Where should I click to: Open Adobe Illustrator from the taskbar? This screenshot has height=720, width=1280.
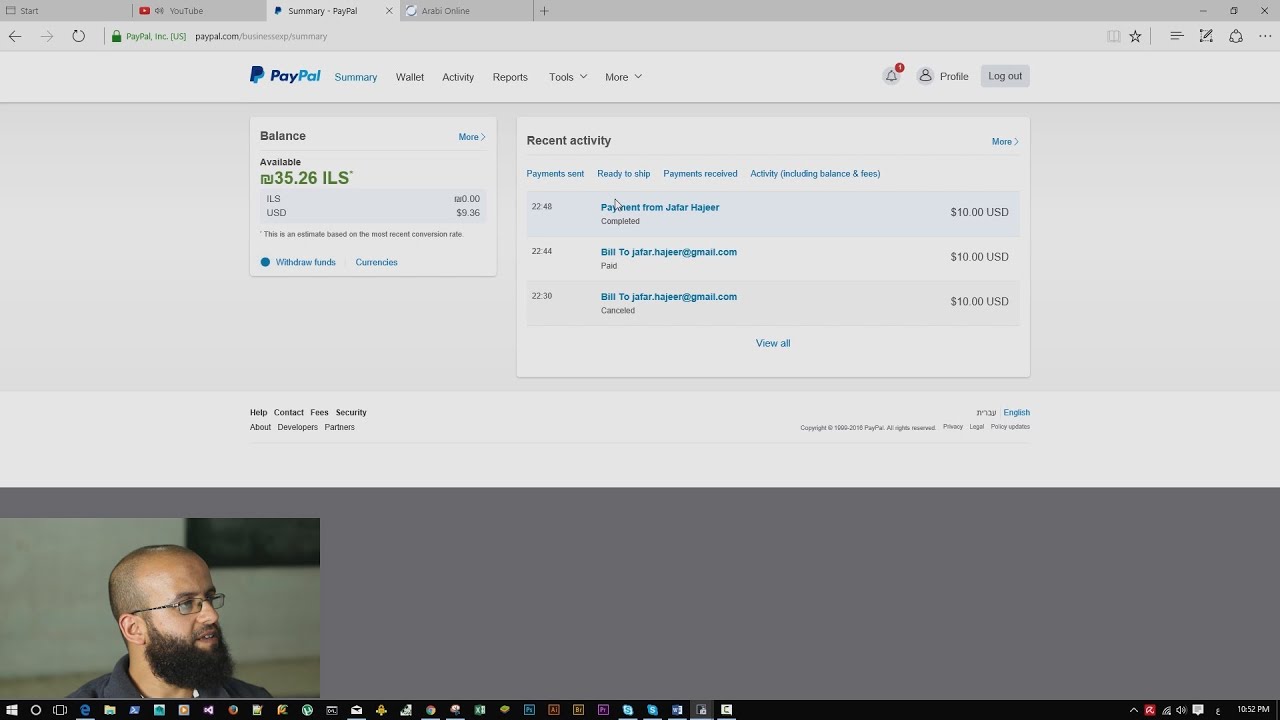tap(554, 710)
